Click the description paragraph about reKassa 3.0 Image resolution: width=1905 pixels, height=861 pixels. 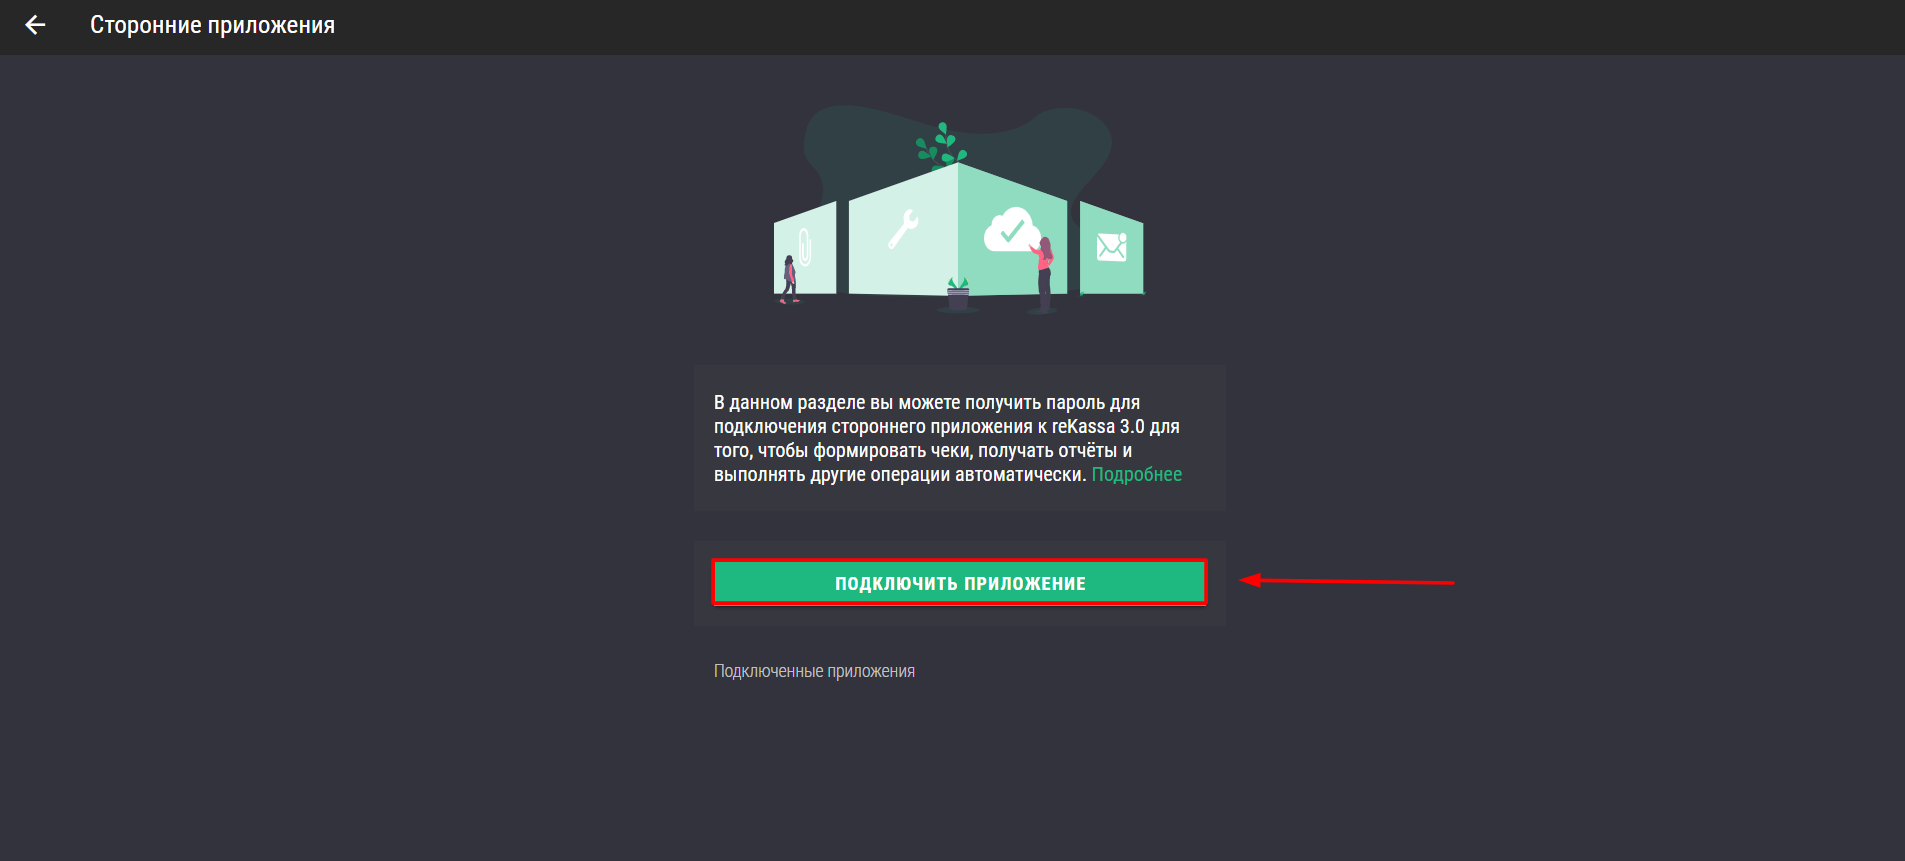948,438
